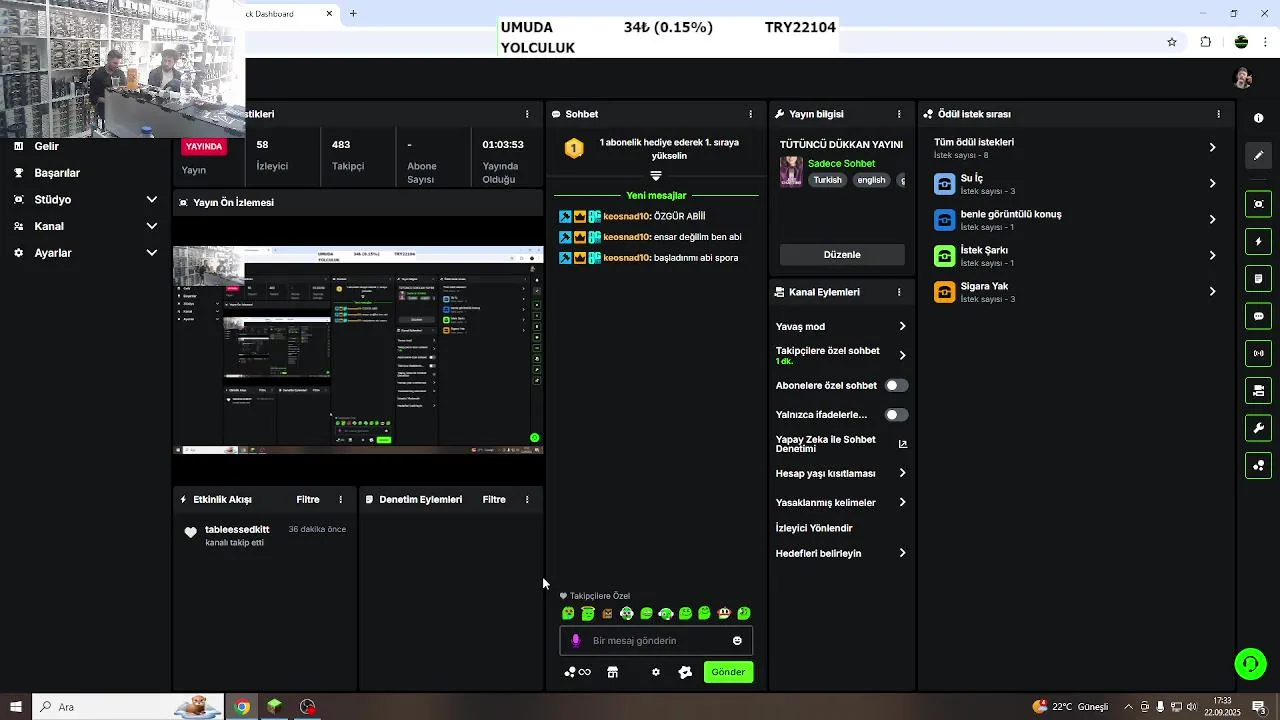Toggle the wrench channel actions panel icon
Image resolution: width=1280 pixels, height=720 pixels.
(1258, 428)
